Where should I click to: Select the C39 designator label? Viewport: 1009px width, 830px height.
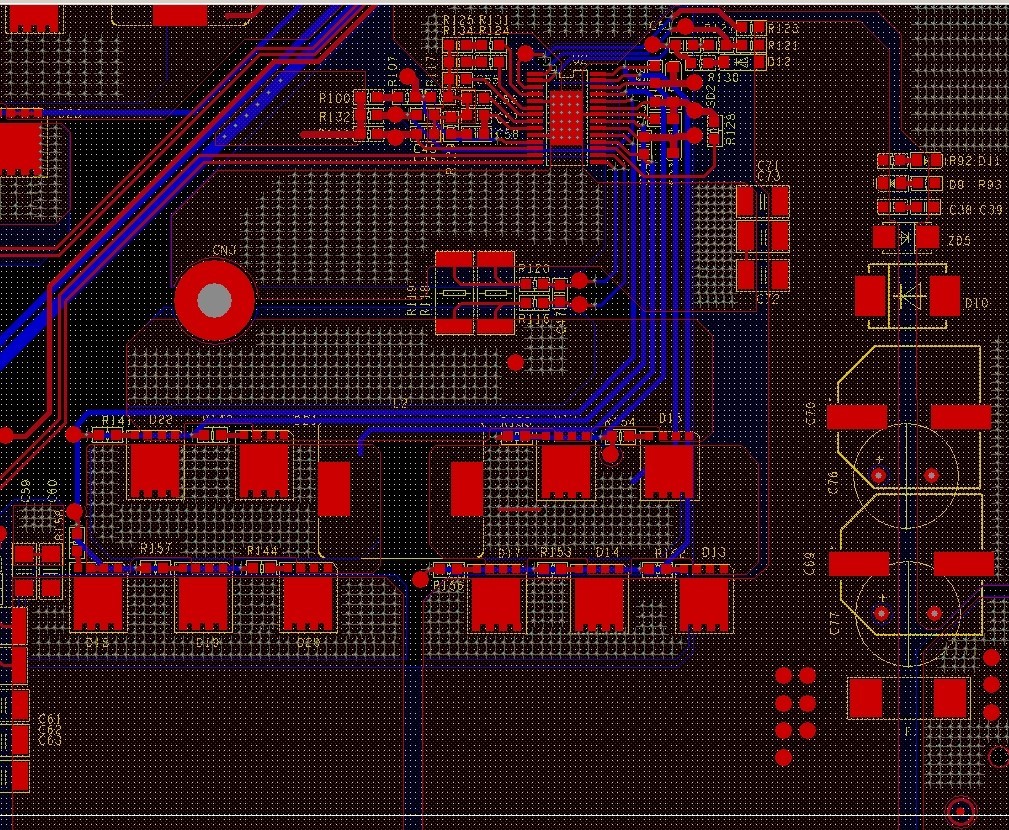coord(990,210)
